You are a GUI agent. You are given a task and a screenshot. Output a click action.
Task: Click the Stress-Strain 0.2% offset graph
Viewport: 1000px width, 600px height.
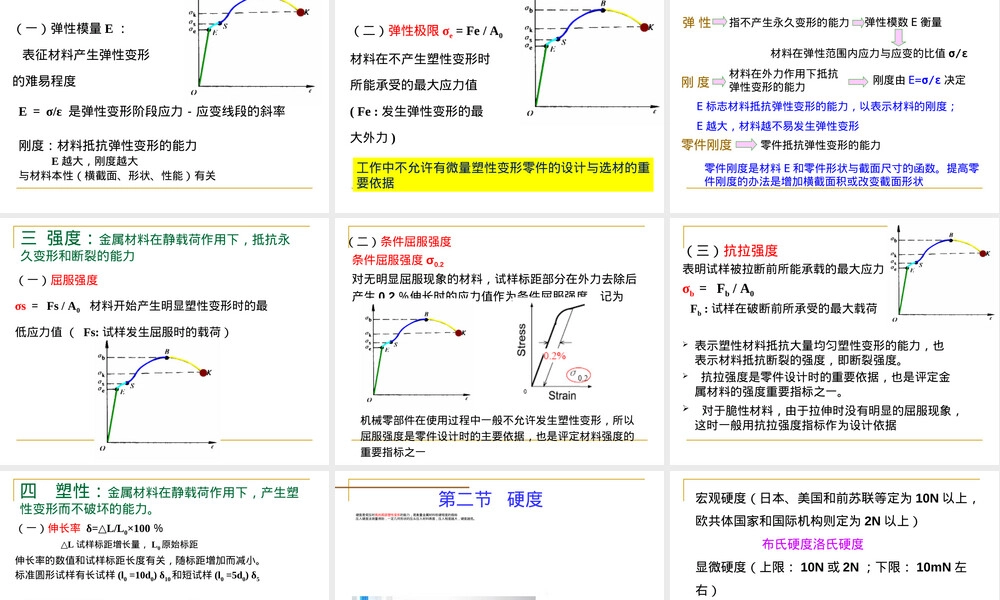(554, 351)
